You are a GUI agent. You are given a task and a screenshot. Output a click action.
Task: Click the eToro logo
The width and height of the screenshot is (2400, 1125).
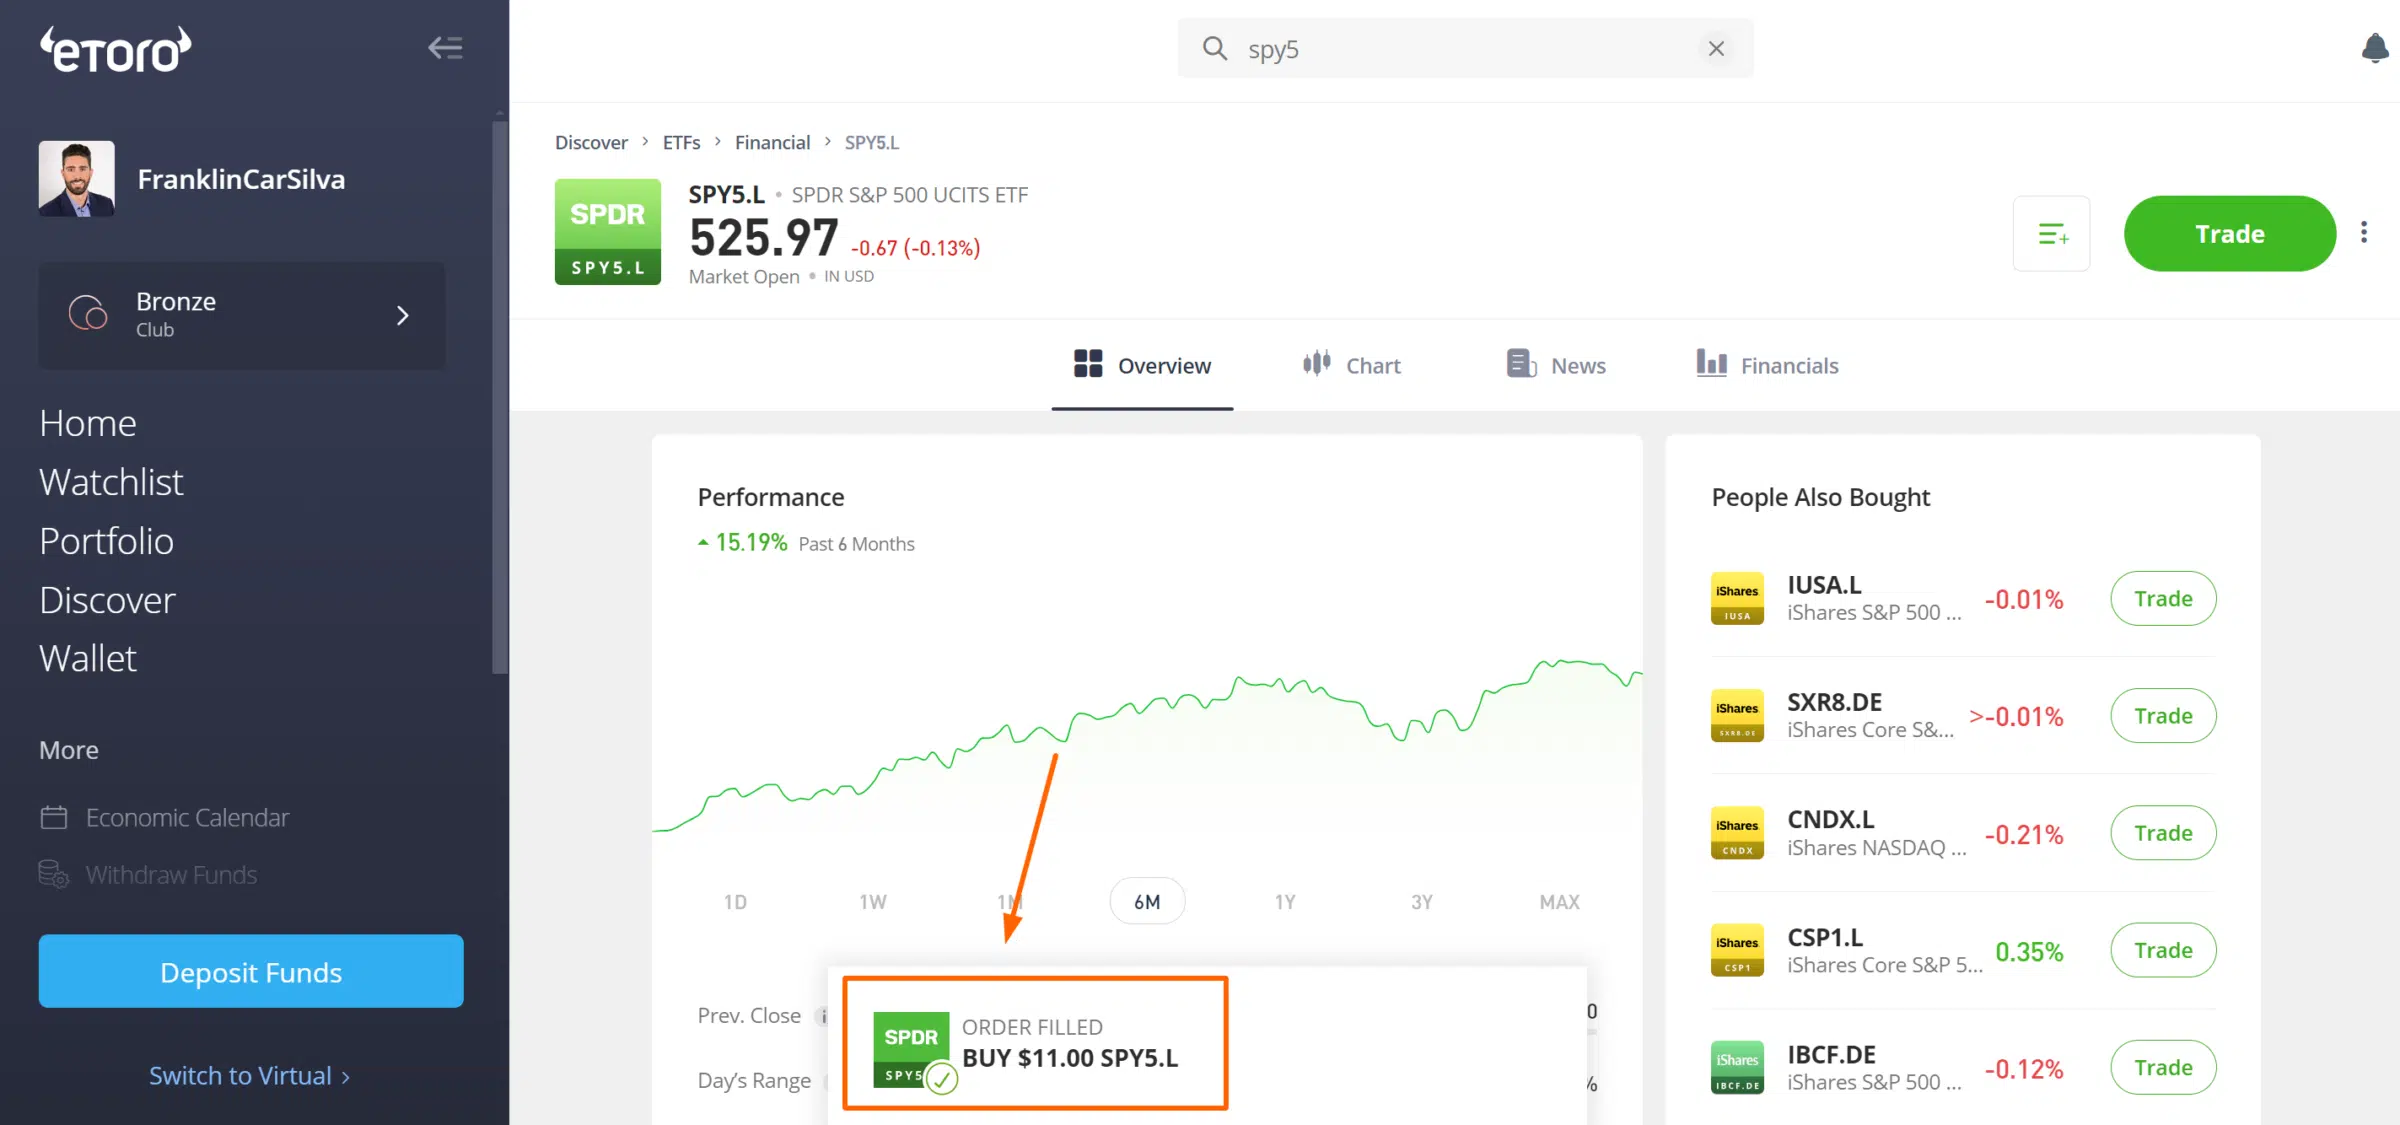click(115, 49)
